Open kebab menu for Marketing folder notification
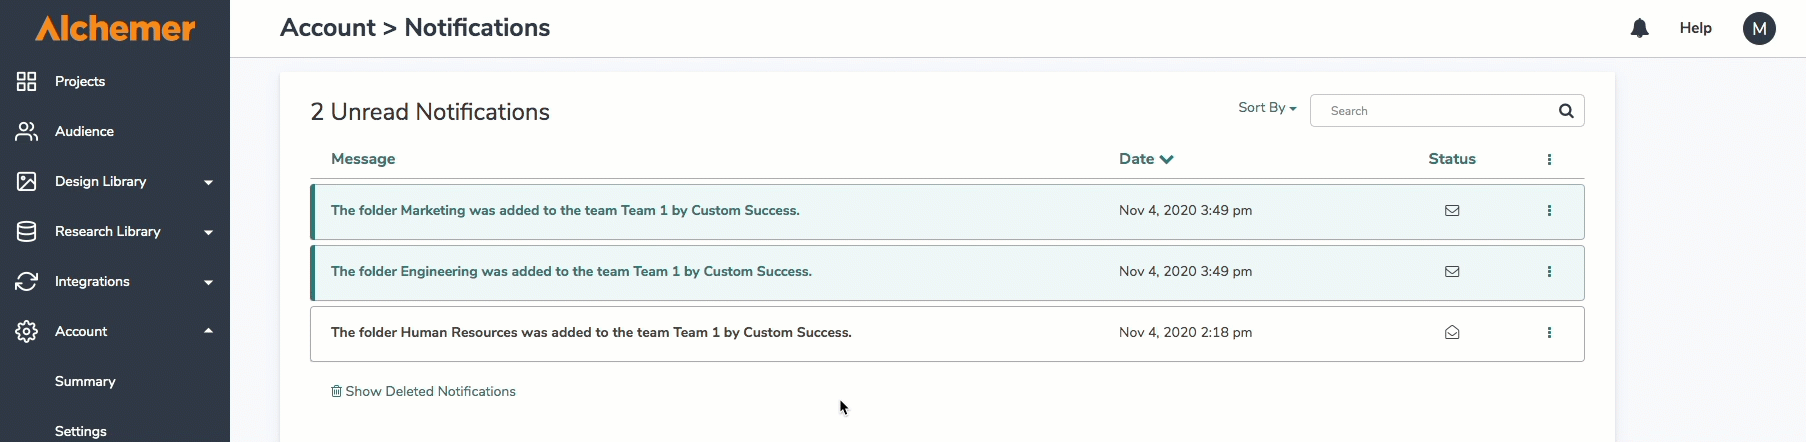Image resolution: width=1806 pixels, height=442 pixels. pos(1549,211)
